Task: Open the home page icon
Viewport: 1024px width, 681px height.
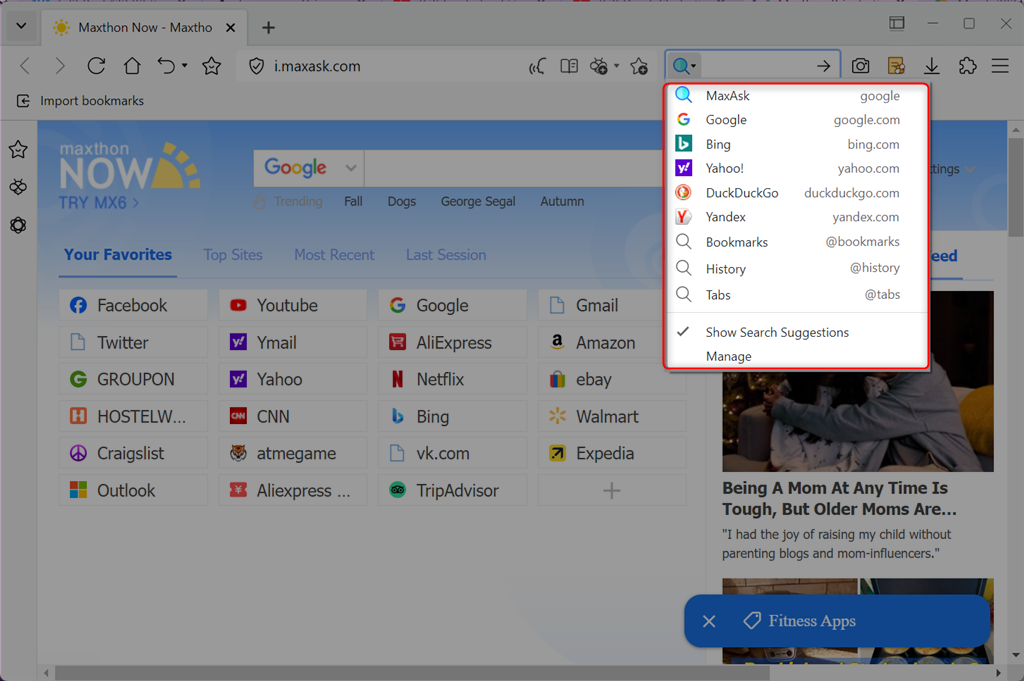Action: click(x=132, y=66)
